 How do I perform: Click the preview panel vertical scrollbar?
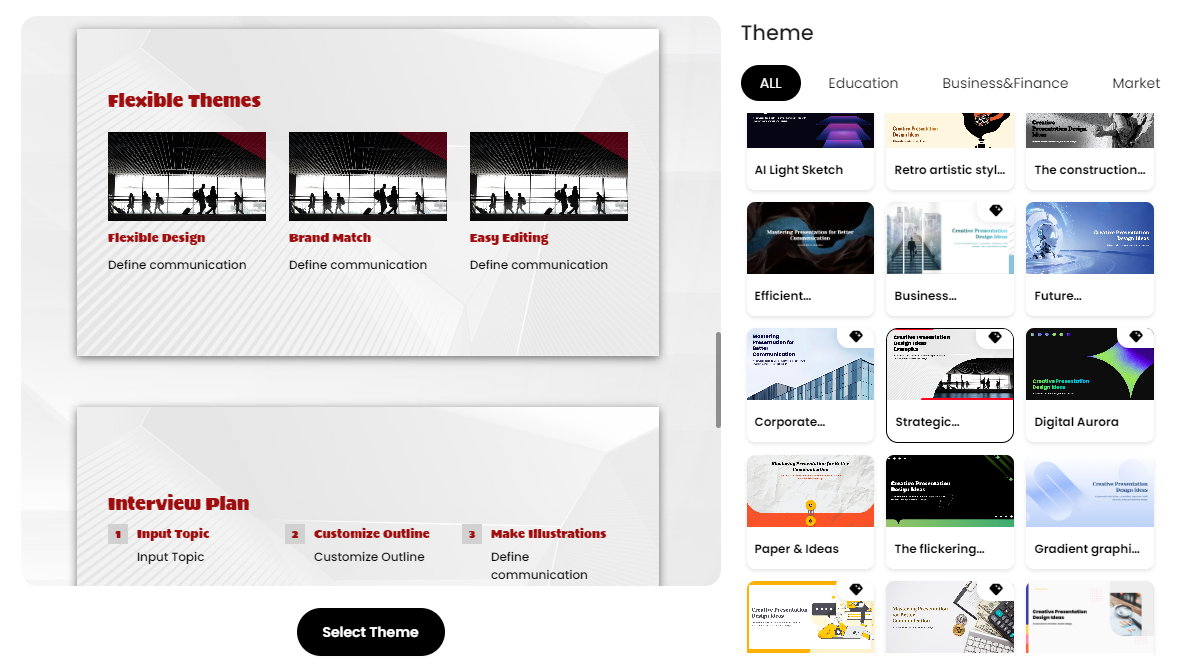(718, 380)
